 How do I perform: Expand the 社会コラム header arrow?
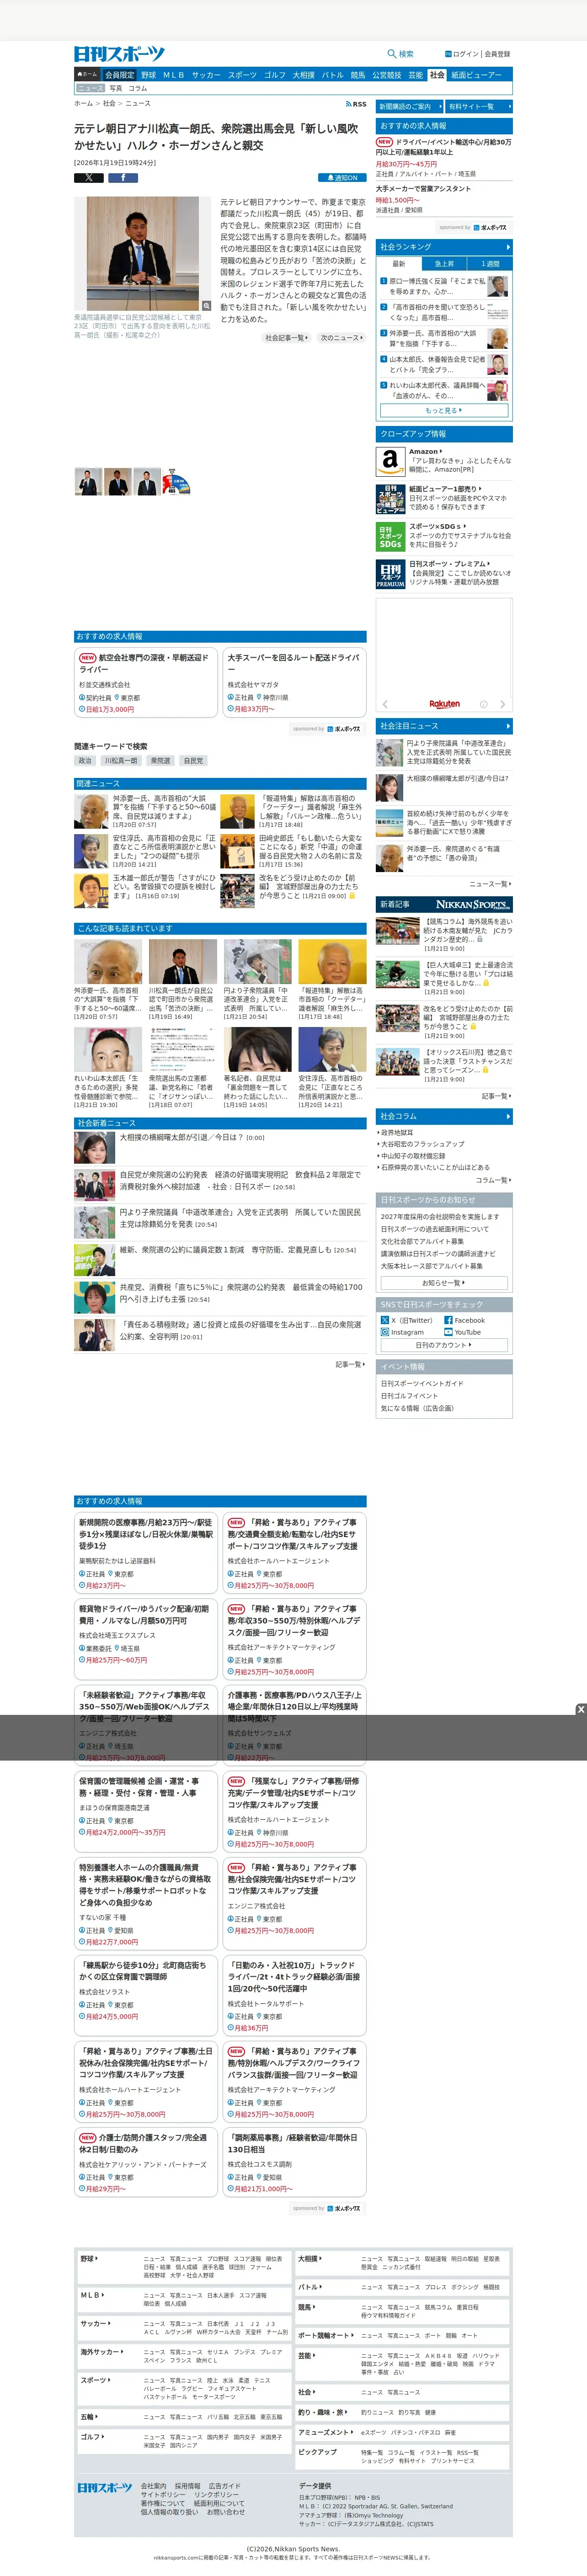[x=508, y=1116]
